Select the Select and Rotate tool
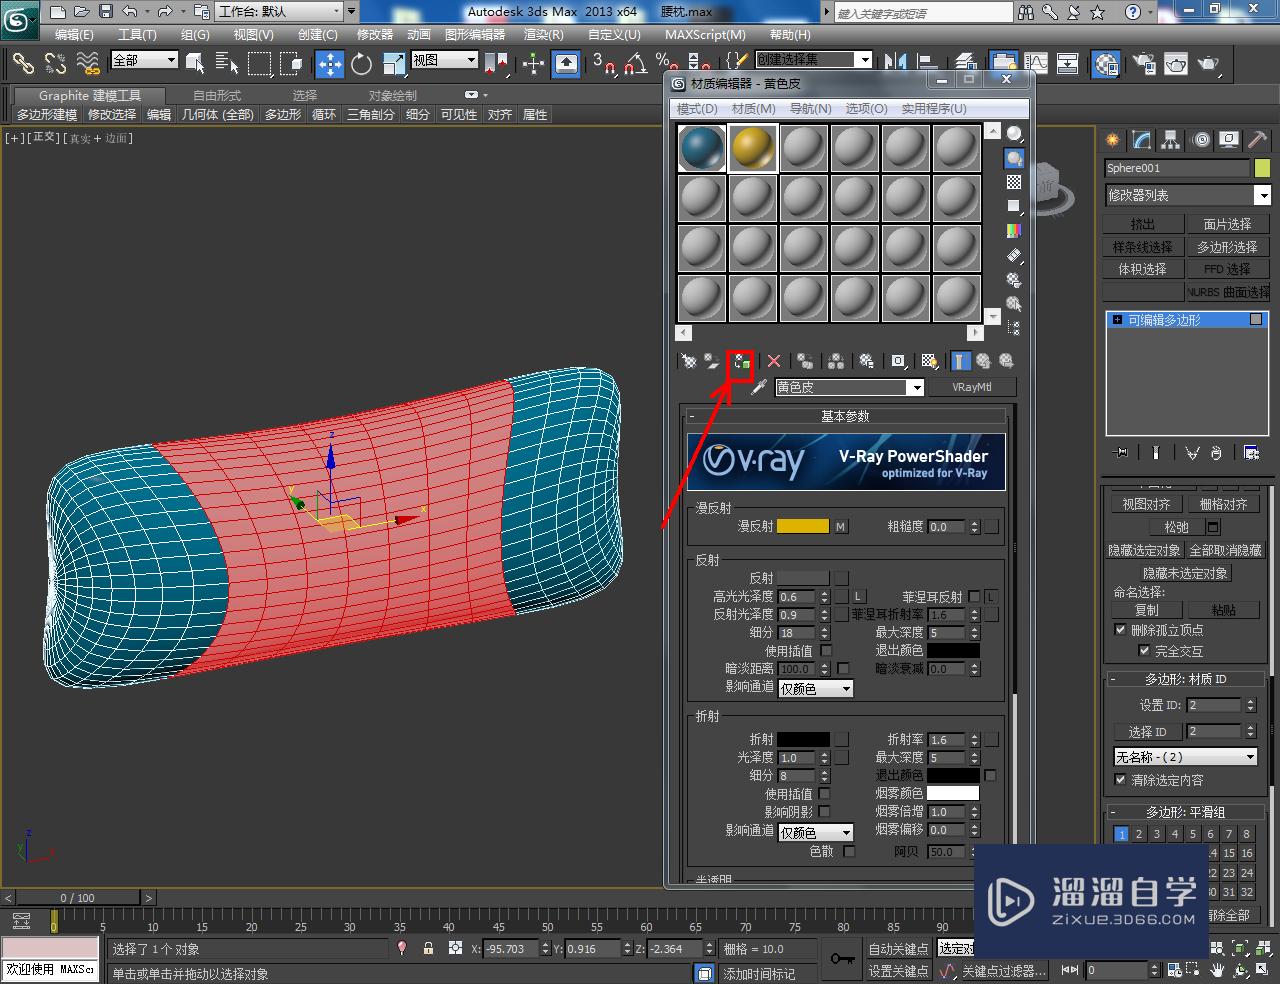This screenshot has height=984, width=1280. tap(362, 64)
